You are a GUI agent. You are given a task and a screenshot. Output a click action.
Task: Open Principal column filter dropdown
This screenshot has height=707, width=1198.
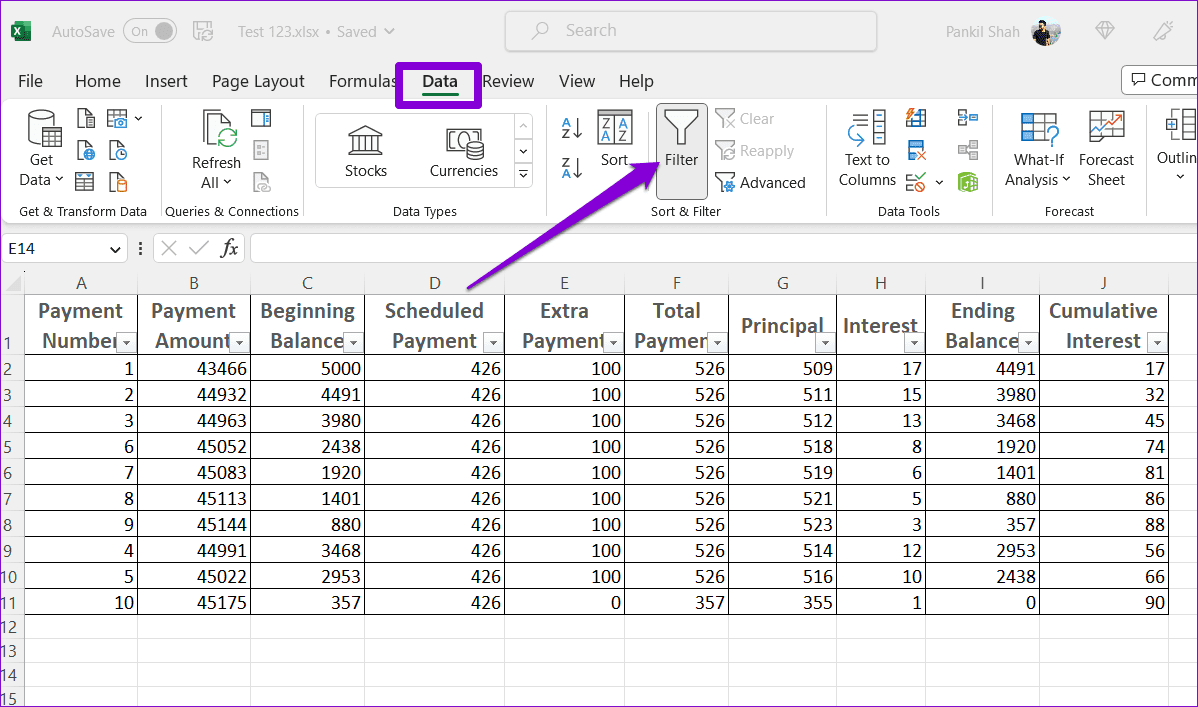[825, 342]
